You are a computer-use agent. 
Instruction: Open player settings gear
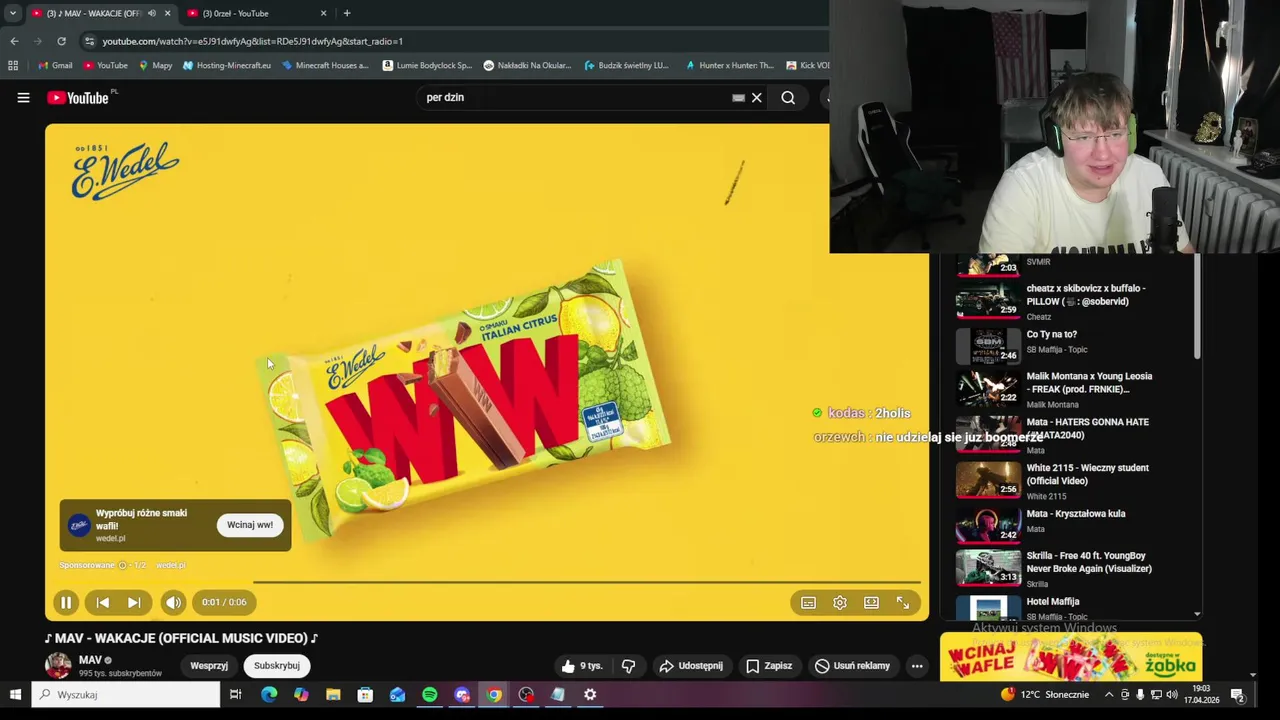840,602
